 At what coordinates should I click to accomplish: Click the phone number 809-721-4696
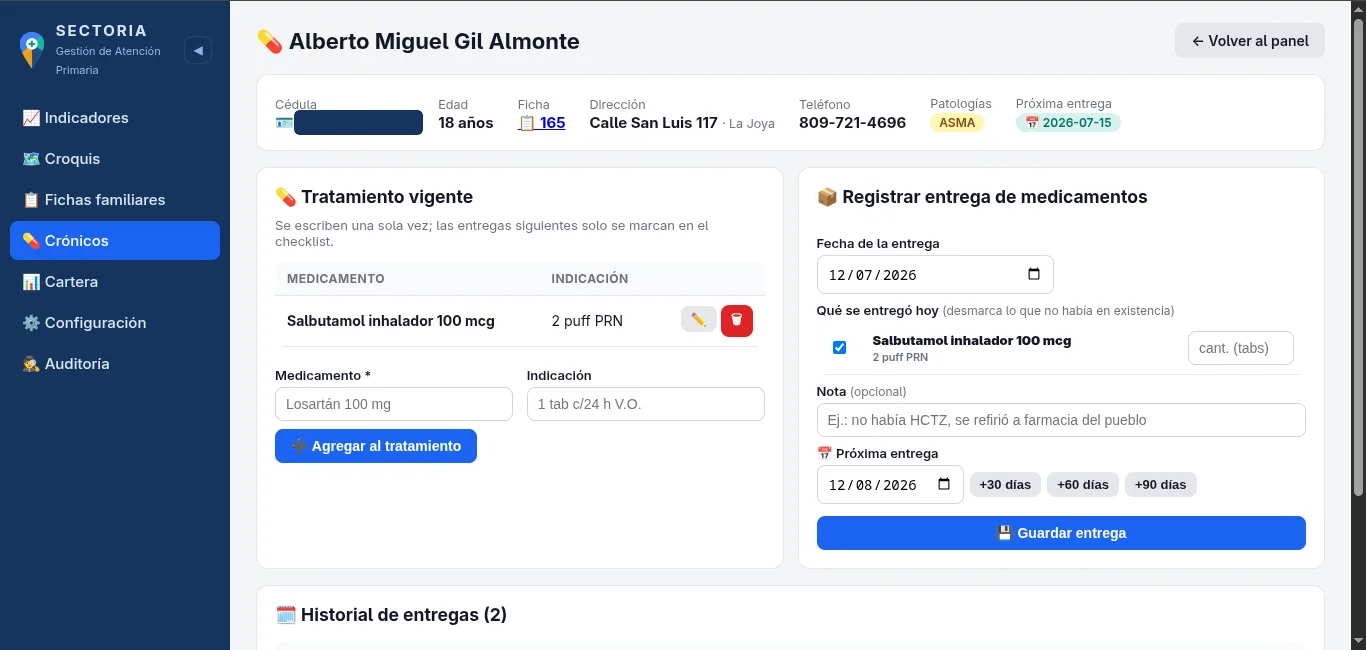click(852, 123)
